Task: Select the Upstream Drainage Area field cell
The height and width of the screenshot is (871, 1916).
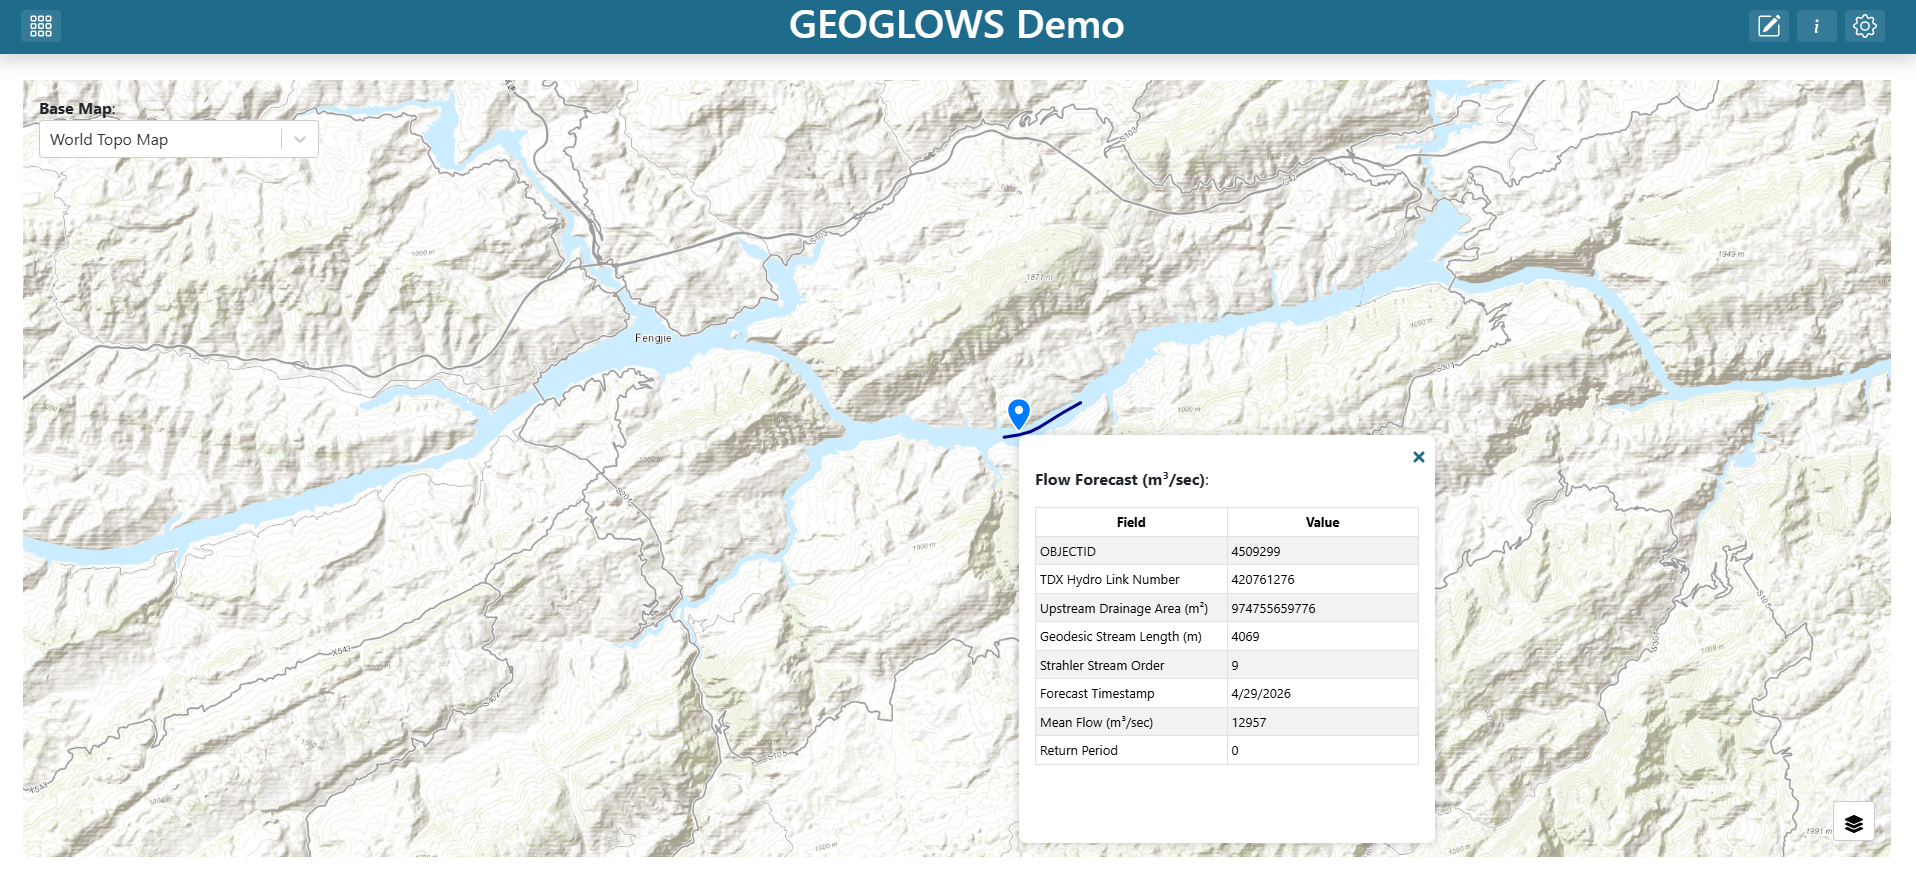Action: click(x=1131, y=608)
